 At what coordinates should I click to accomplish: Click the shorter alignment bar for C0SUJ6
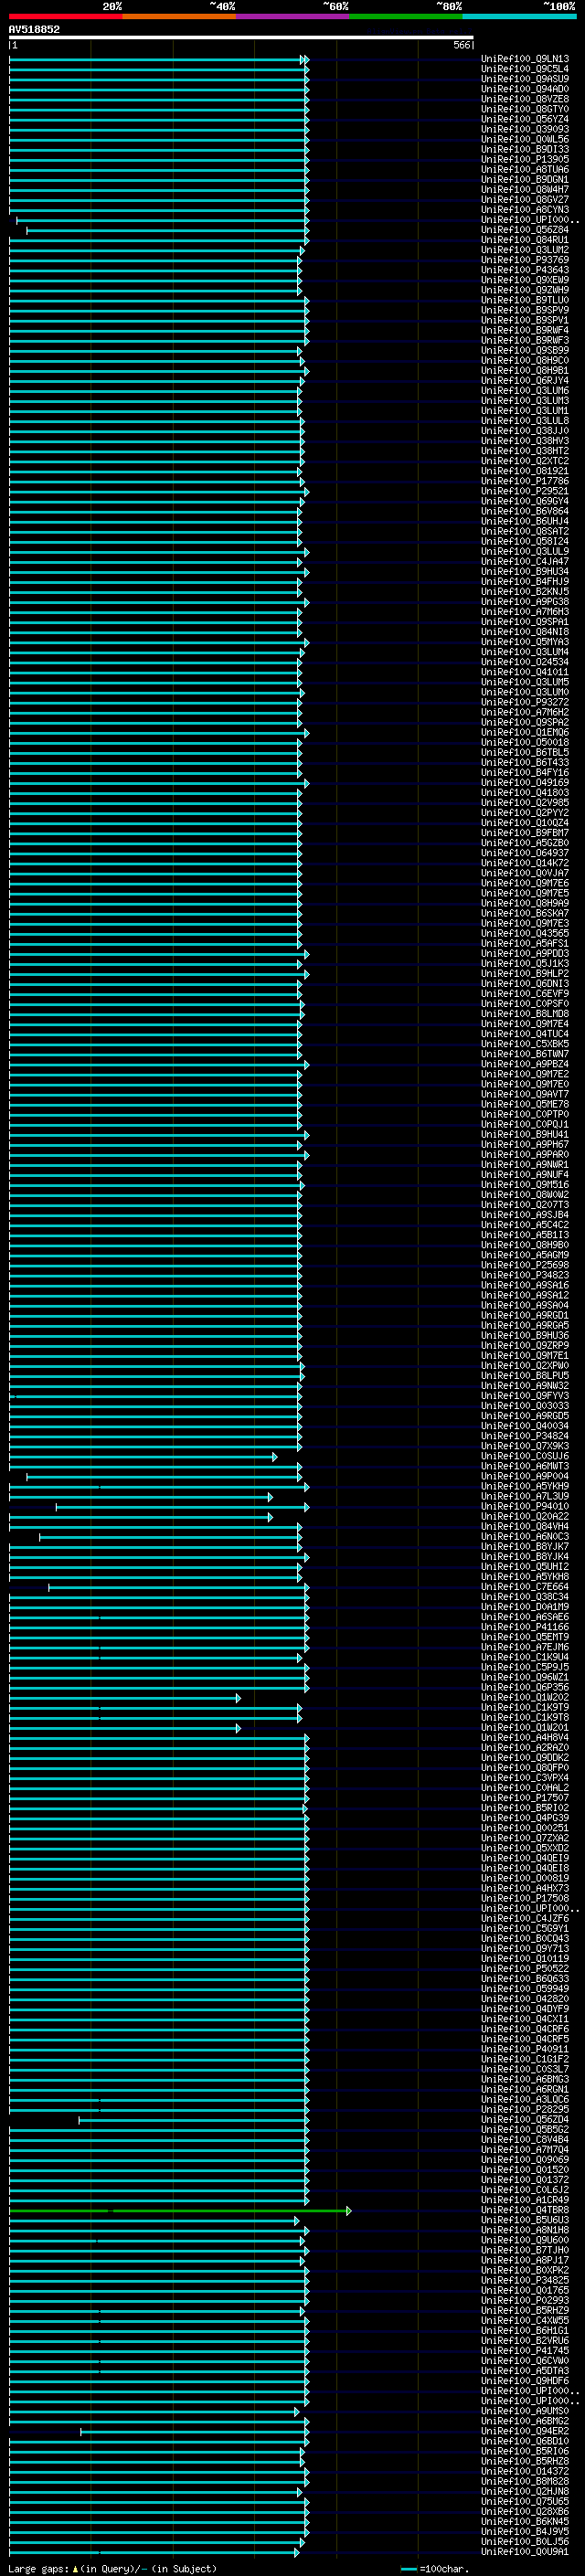pos(143,1457)
